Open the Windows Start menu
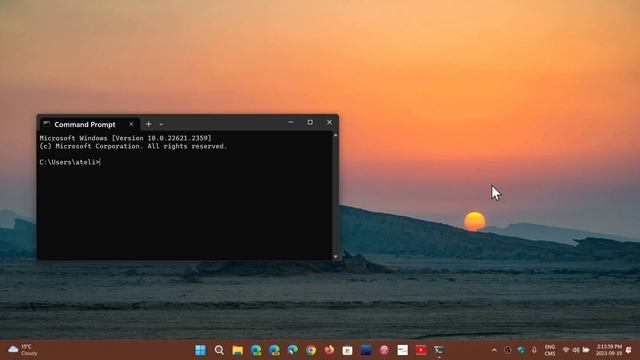640x360 pixels. point(200,350)
